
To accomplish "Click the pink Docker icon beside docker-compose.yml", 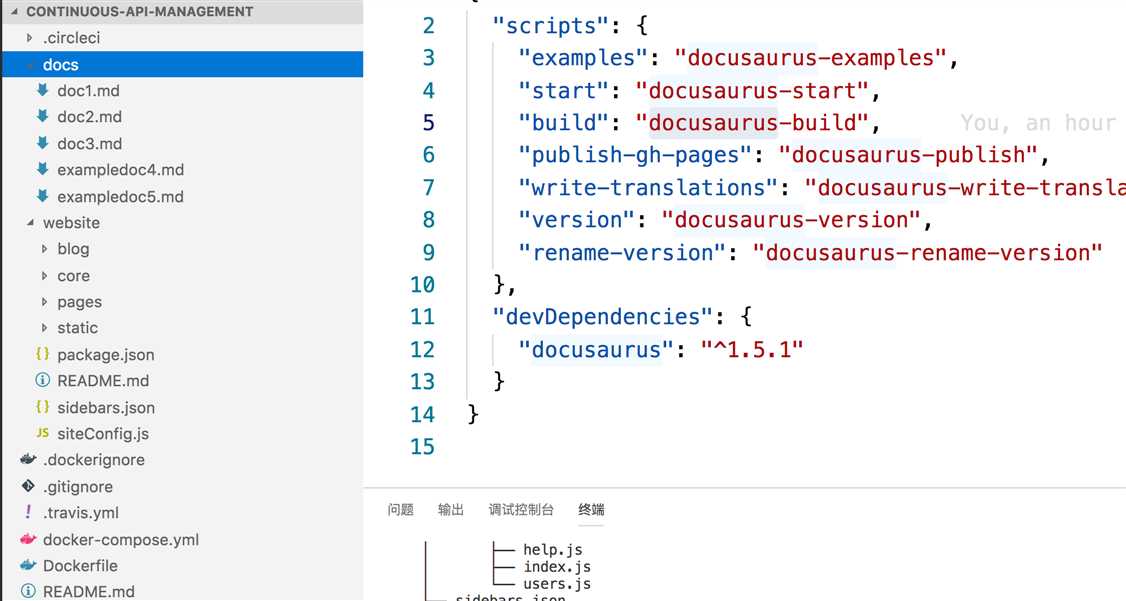I will 28,539.
